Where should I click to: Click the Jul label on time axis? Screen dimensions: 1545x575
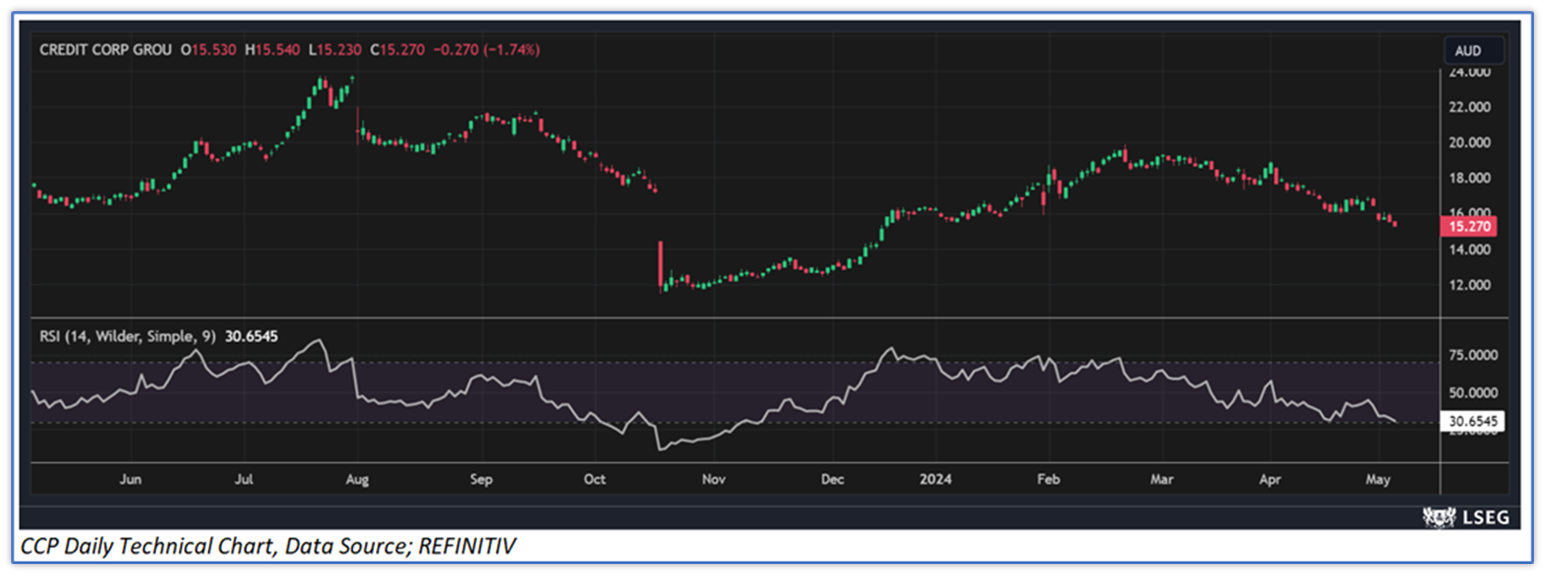pos(243,479)
